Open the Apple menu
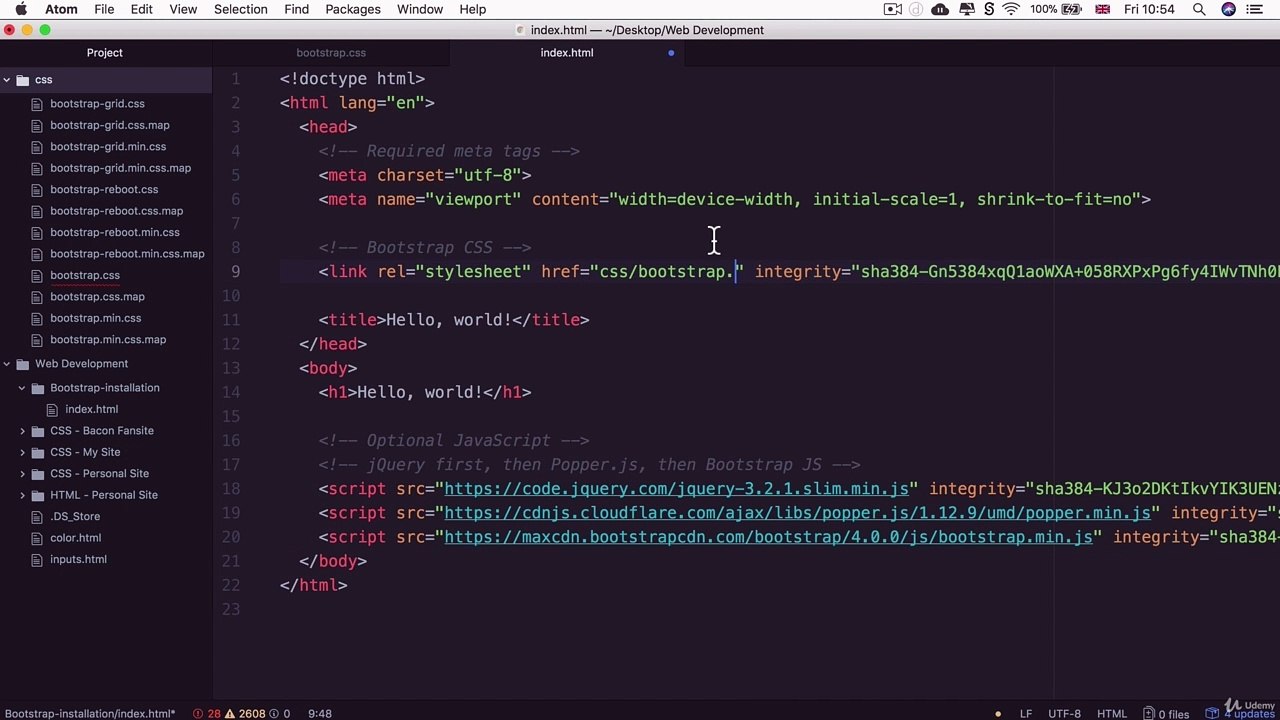This screenshot has height=720, width=1280. 20,10
